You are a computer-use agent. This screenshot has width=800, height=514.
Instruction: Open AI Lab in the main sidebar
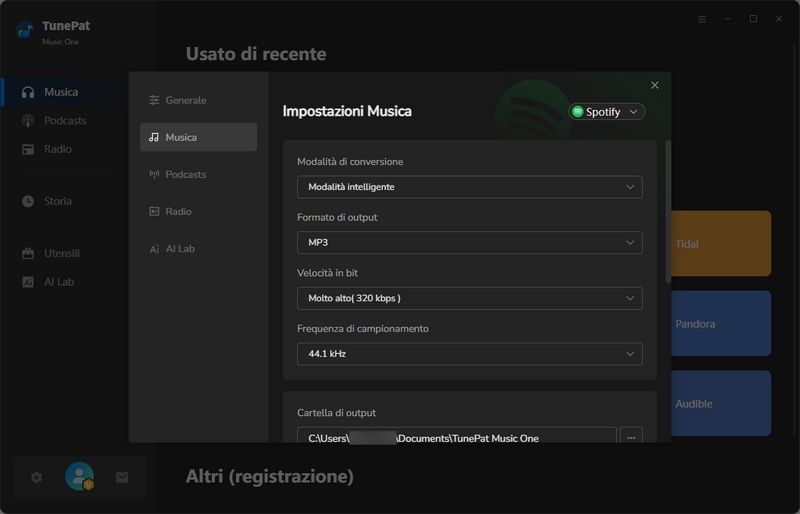[x=59, y=282]
